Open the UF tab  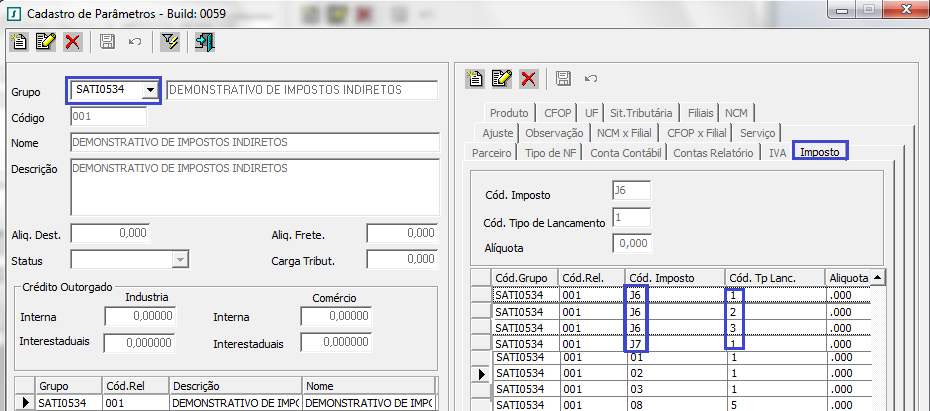click(x=591, y=113)
